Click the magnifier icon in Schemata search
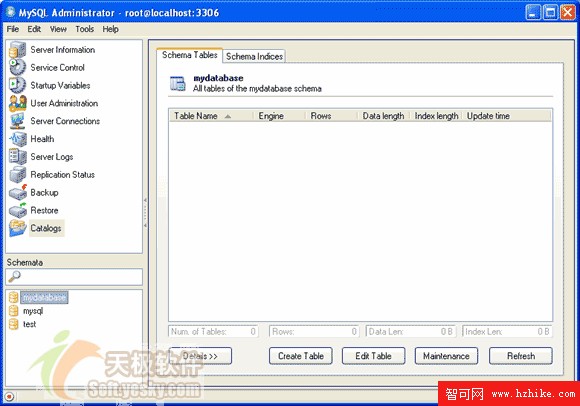 pyautogui.click(x=14, y=277)
